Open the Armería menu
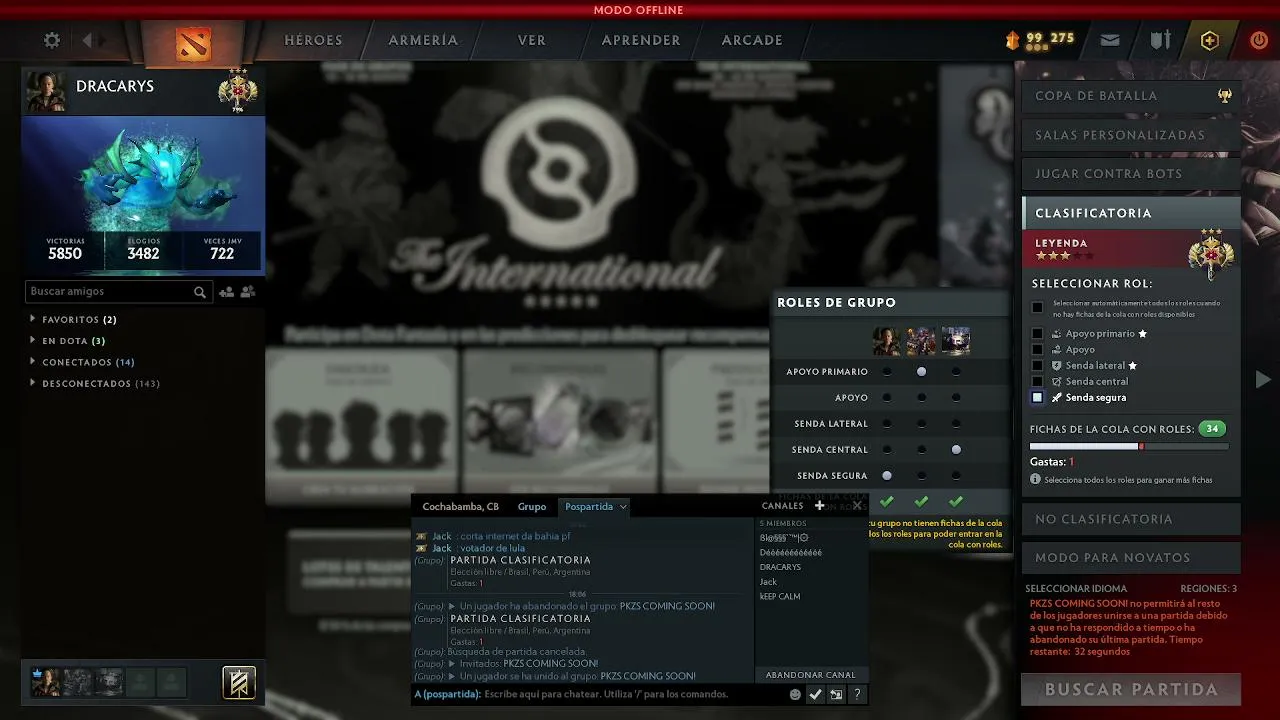The height and width of the screenshot is (720, 1280). [x=423, y=41]
